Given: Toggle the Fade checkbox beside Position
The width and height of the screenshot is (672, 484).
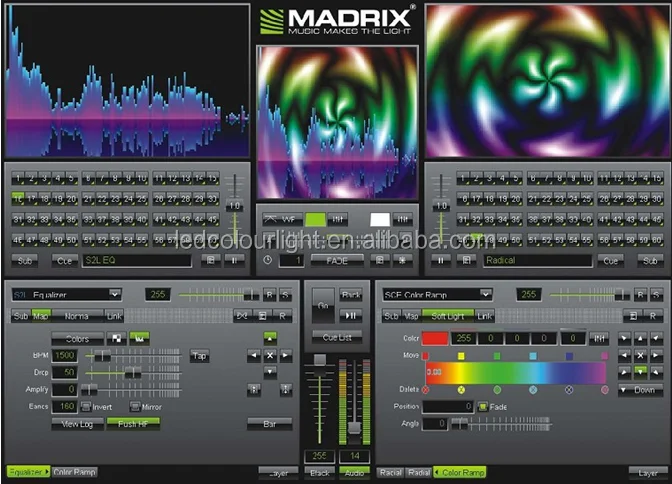Looking at the screenshot, I should point(483,406).
